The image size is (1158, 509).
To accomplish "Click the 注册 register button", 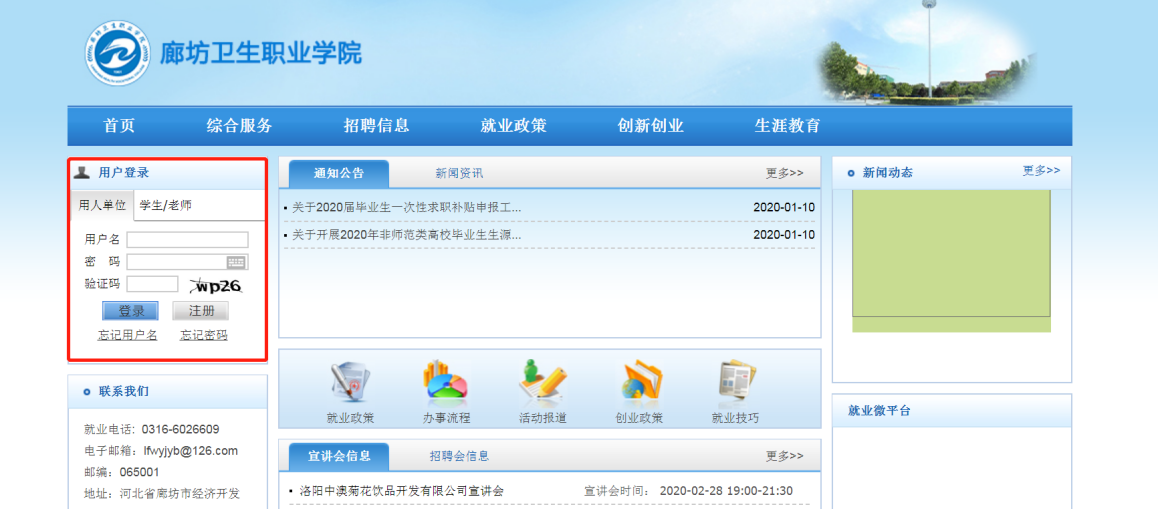I will tap(200, 311).
